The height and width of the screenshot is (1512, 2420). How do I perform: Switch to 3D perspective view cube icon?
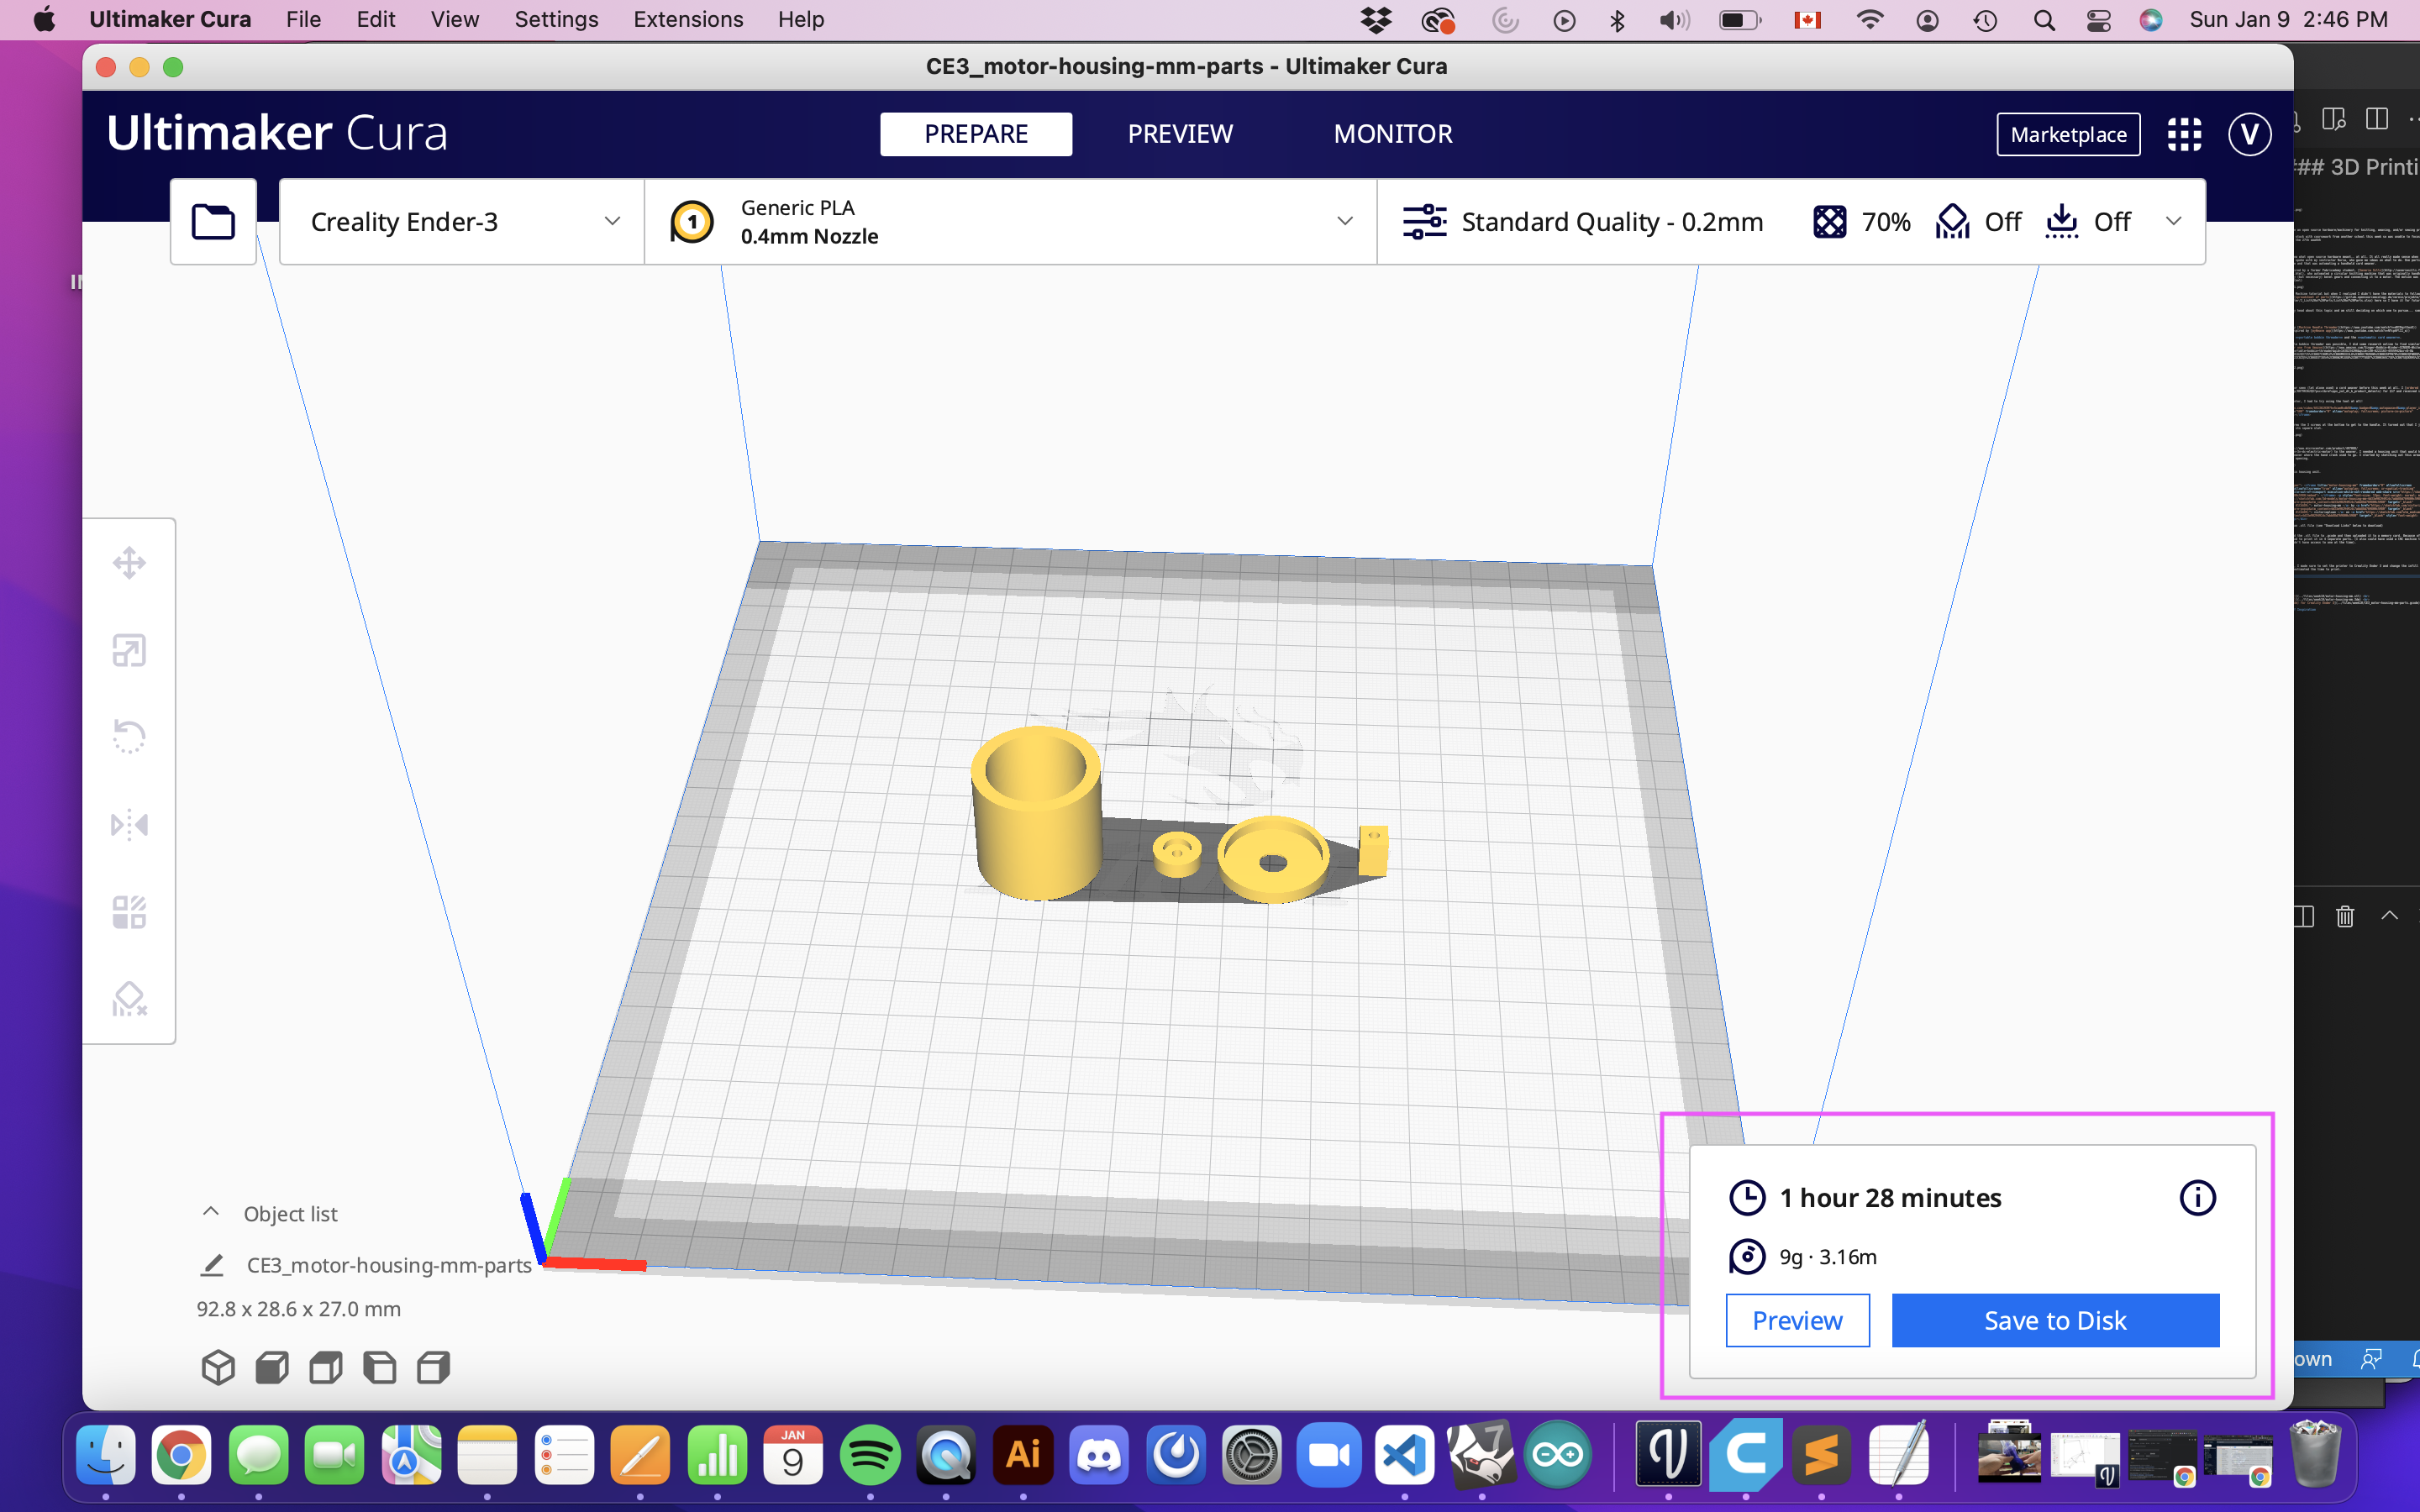pos(218,1367)
